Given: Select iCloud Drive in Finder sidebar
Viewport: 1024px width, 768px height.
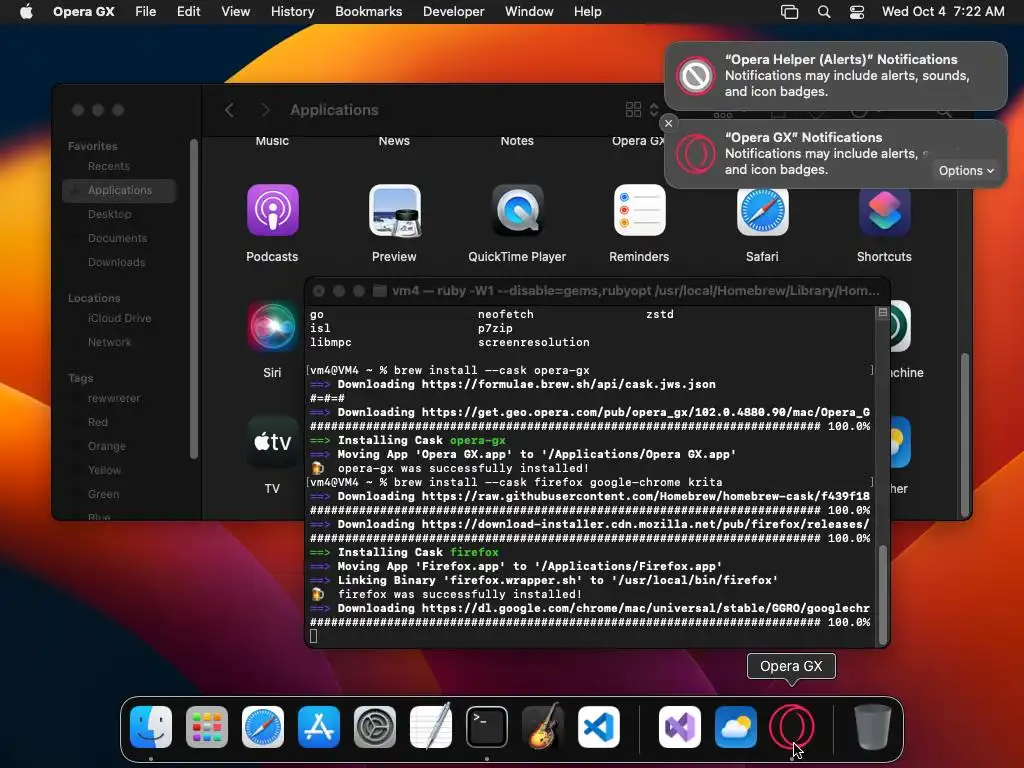Looking at the screenshot, I should coord(119,318).
